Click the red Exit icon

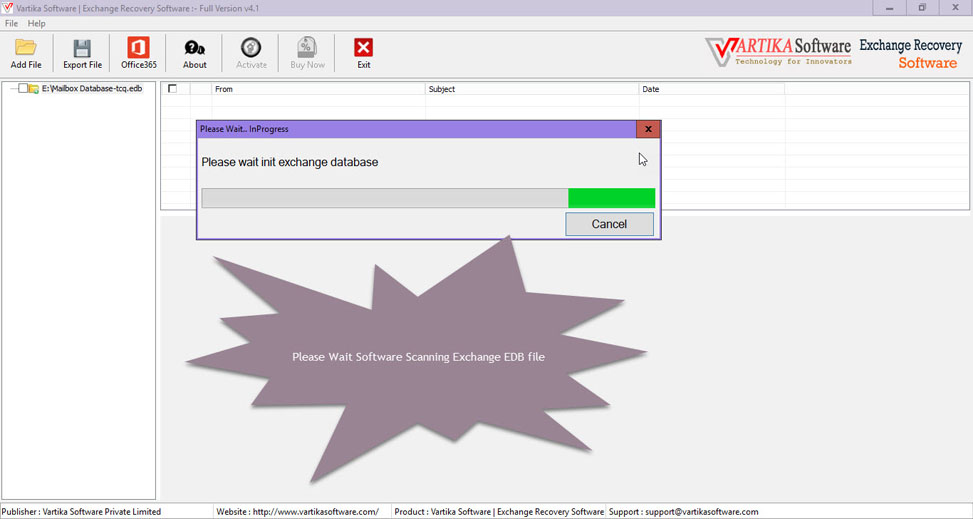click(364, 48)
